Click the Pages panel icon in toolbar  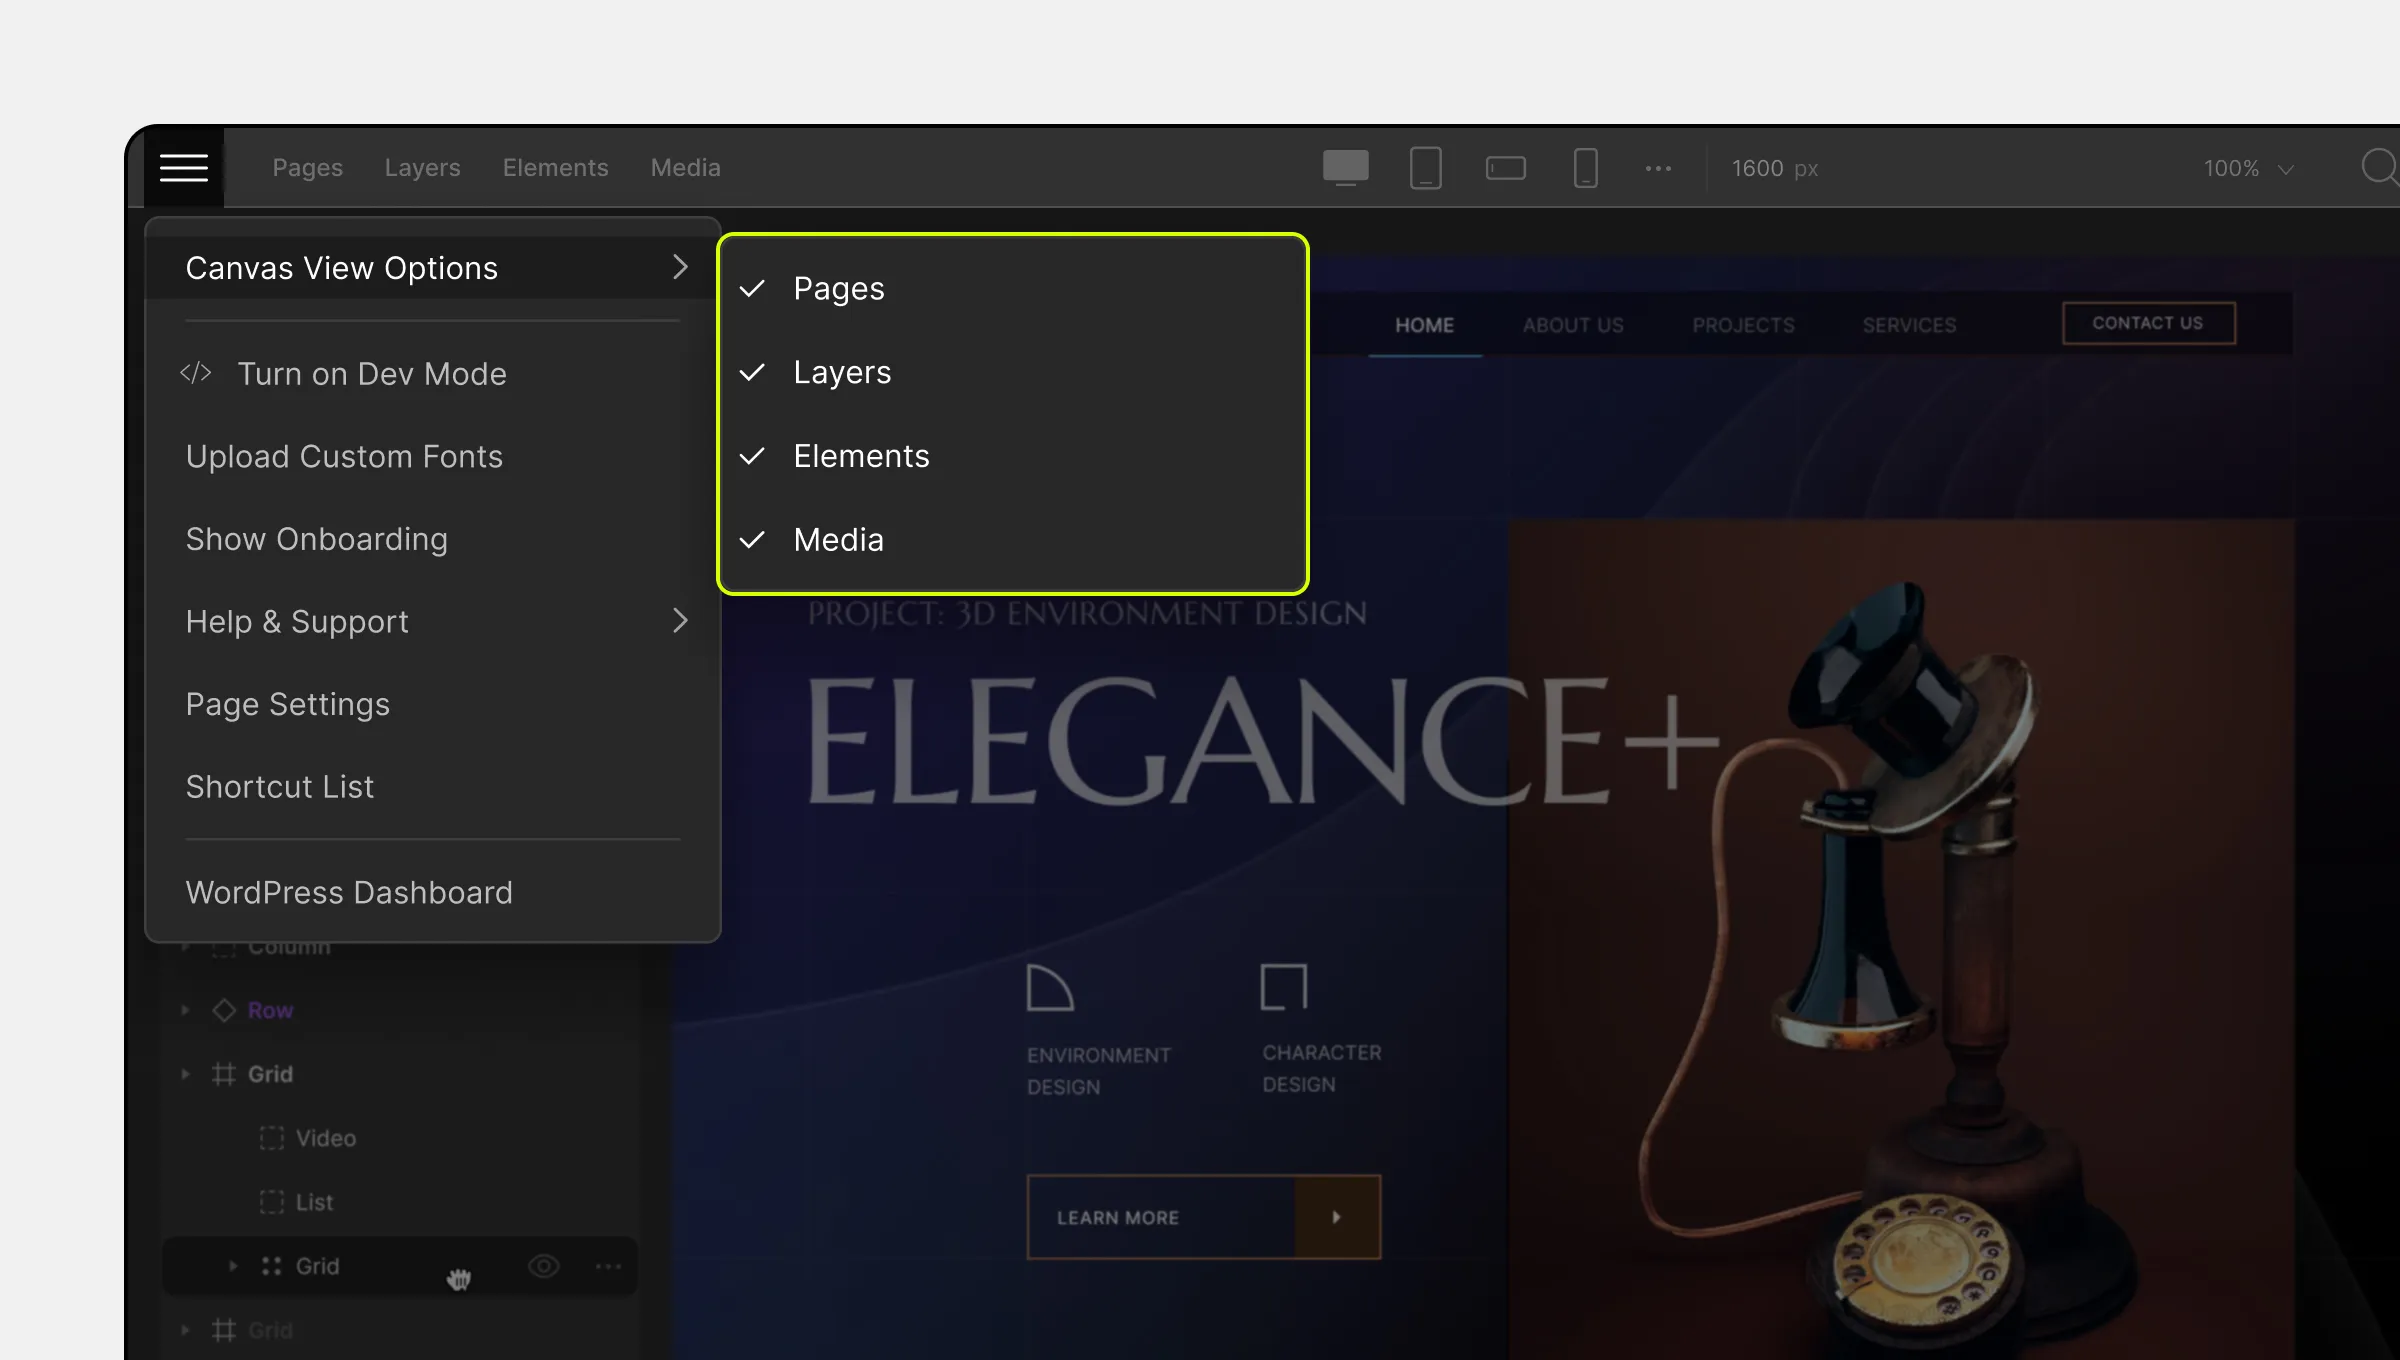click(x=307, y=168)
